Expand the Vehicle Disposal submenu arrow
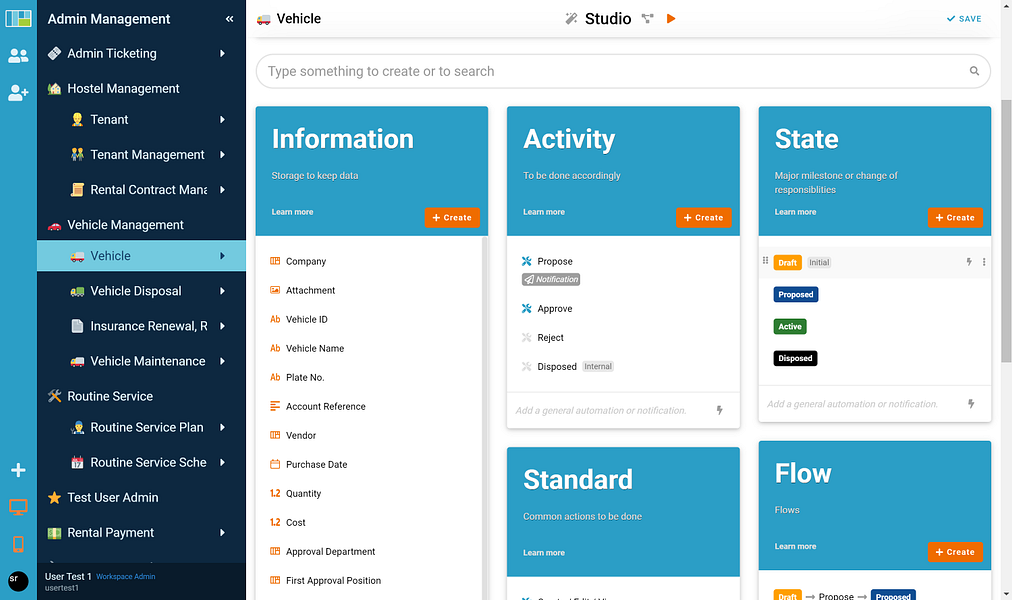 pyautogui.click(x=222, y=291)
